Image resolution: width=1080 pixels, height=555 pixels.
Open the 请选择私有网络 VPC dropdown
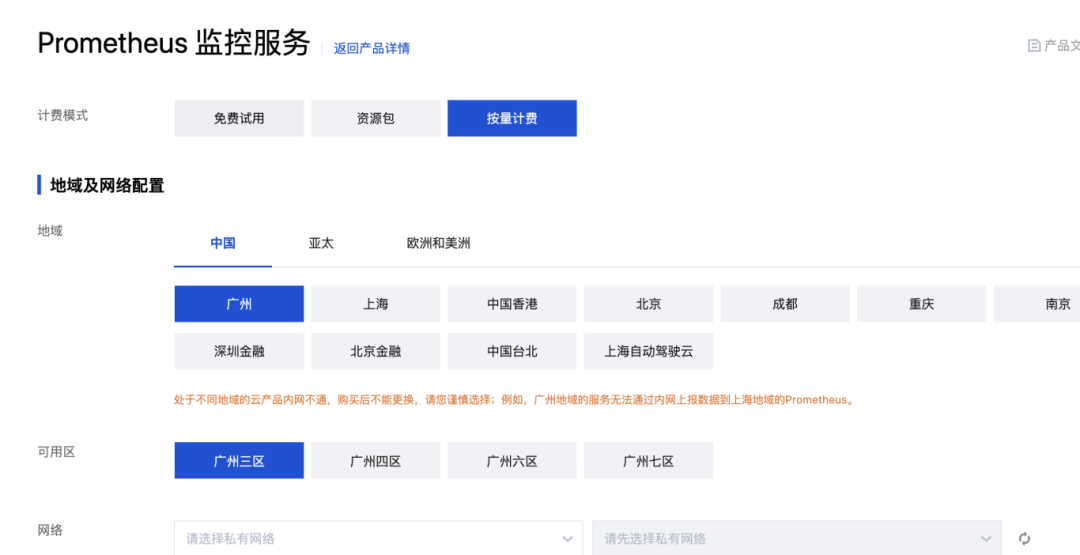378,538
